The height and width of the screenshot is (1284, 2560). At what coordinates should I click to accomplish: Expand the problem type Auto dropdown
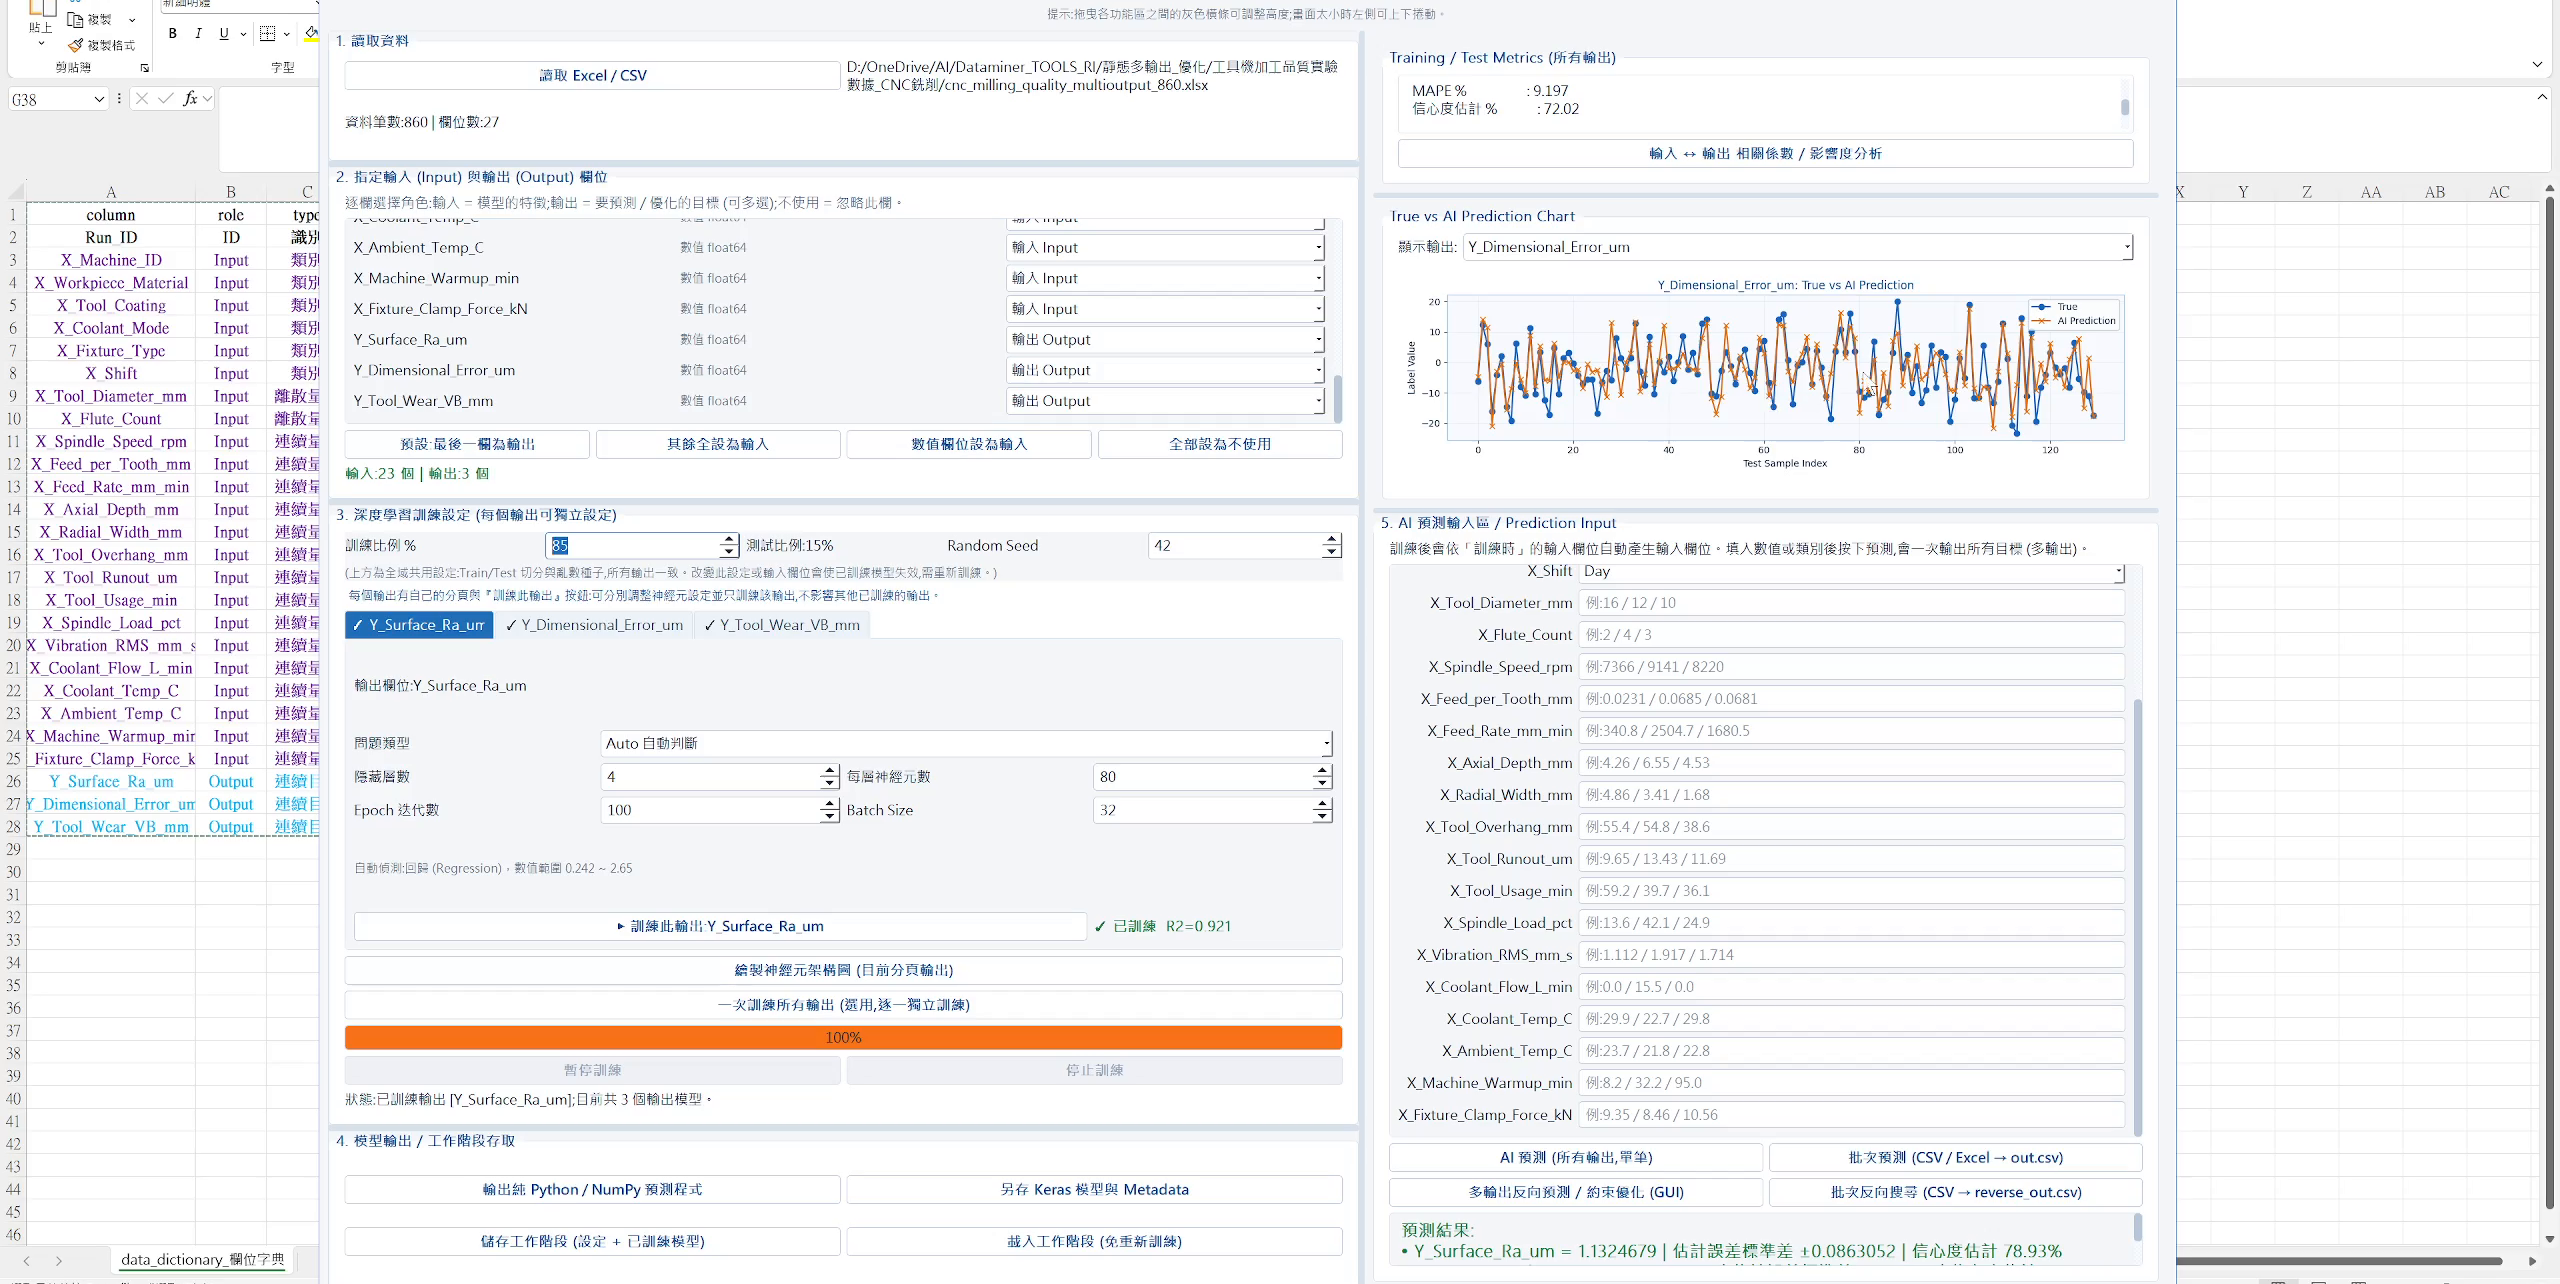click(966, 743)
